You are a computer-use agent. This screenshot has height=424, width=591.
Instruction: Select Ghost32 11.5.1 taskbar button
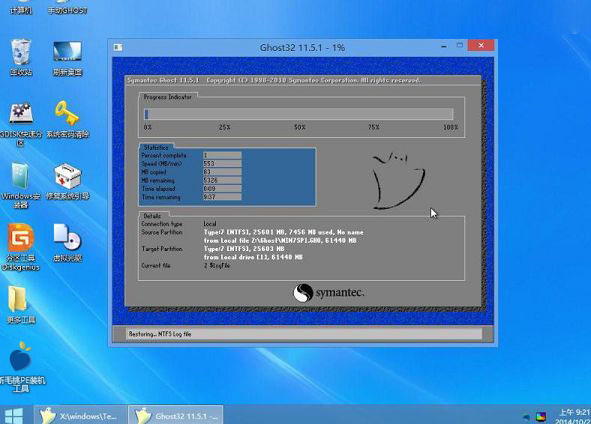point(176,415)
